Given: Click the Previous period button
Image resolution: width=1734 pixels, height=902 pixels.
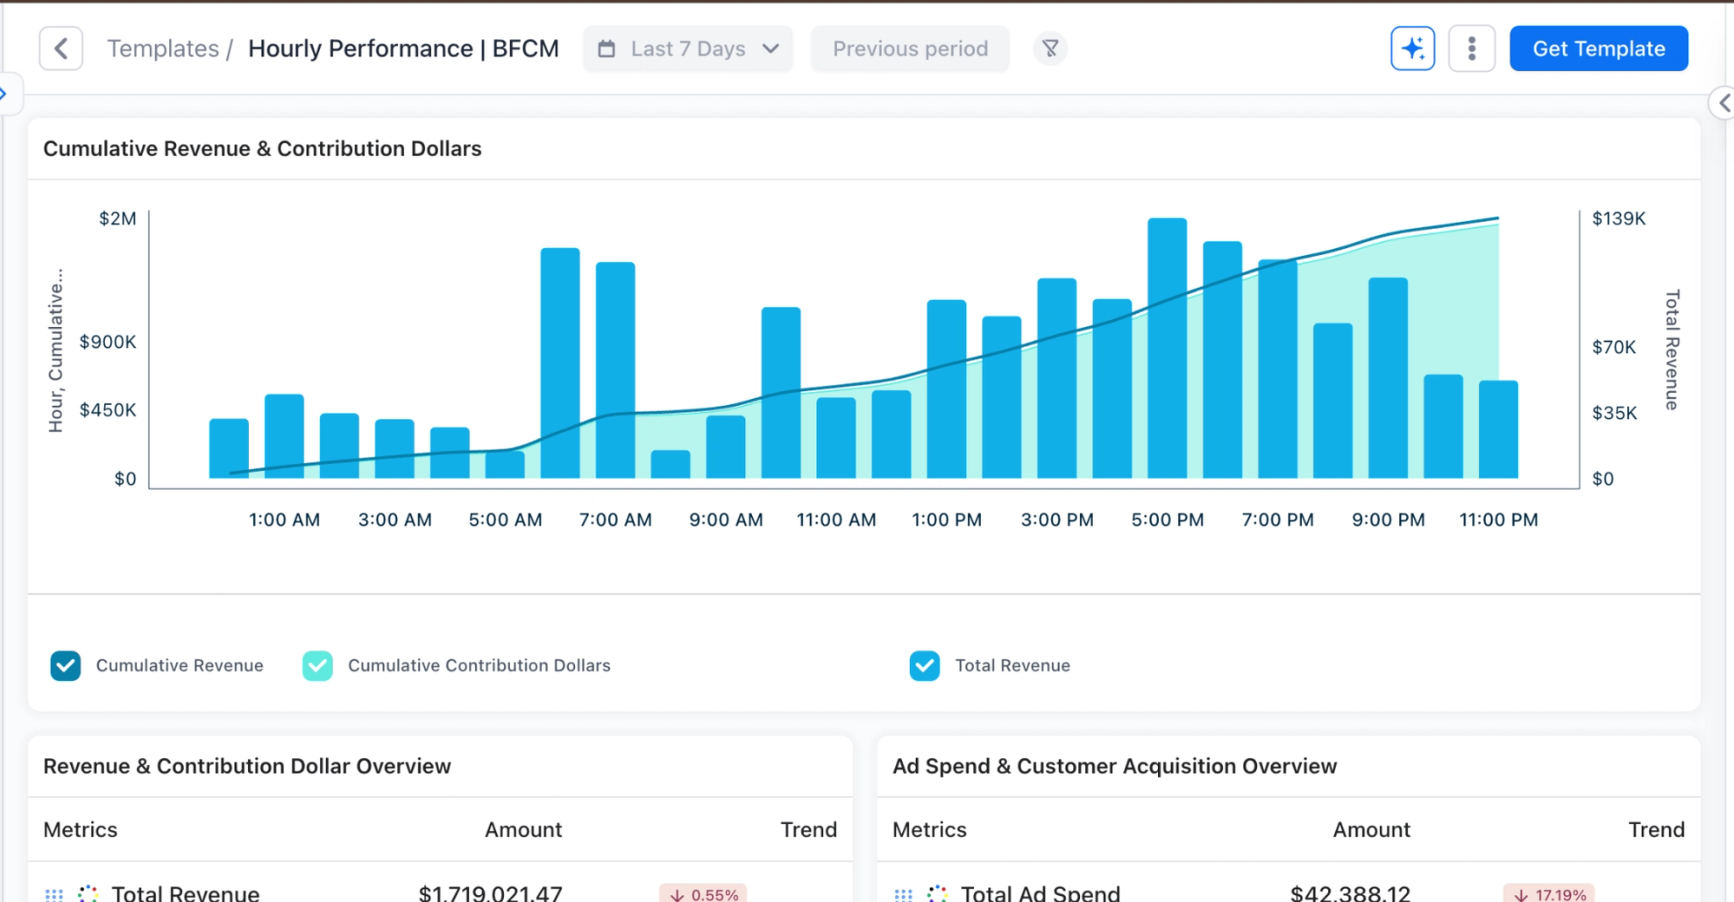Looking at the screenshot, I should (910, 49).
